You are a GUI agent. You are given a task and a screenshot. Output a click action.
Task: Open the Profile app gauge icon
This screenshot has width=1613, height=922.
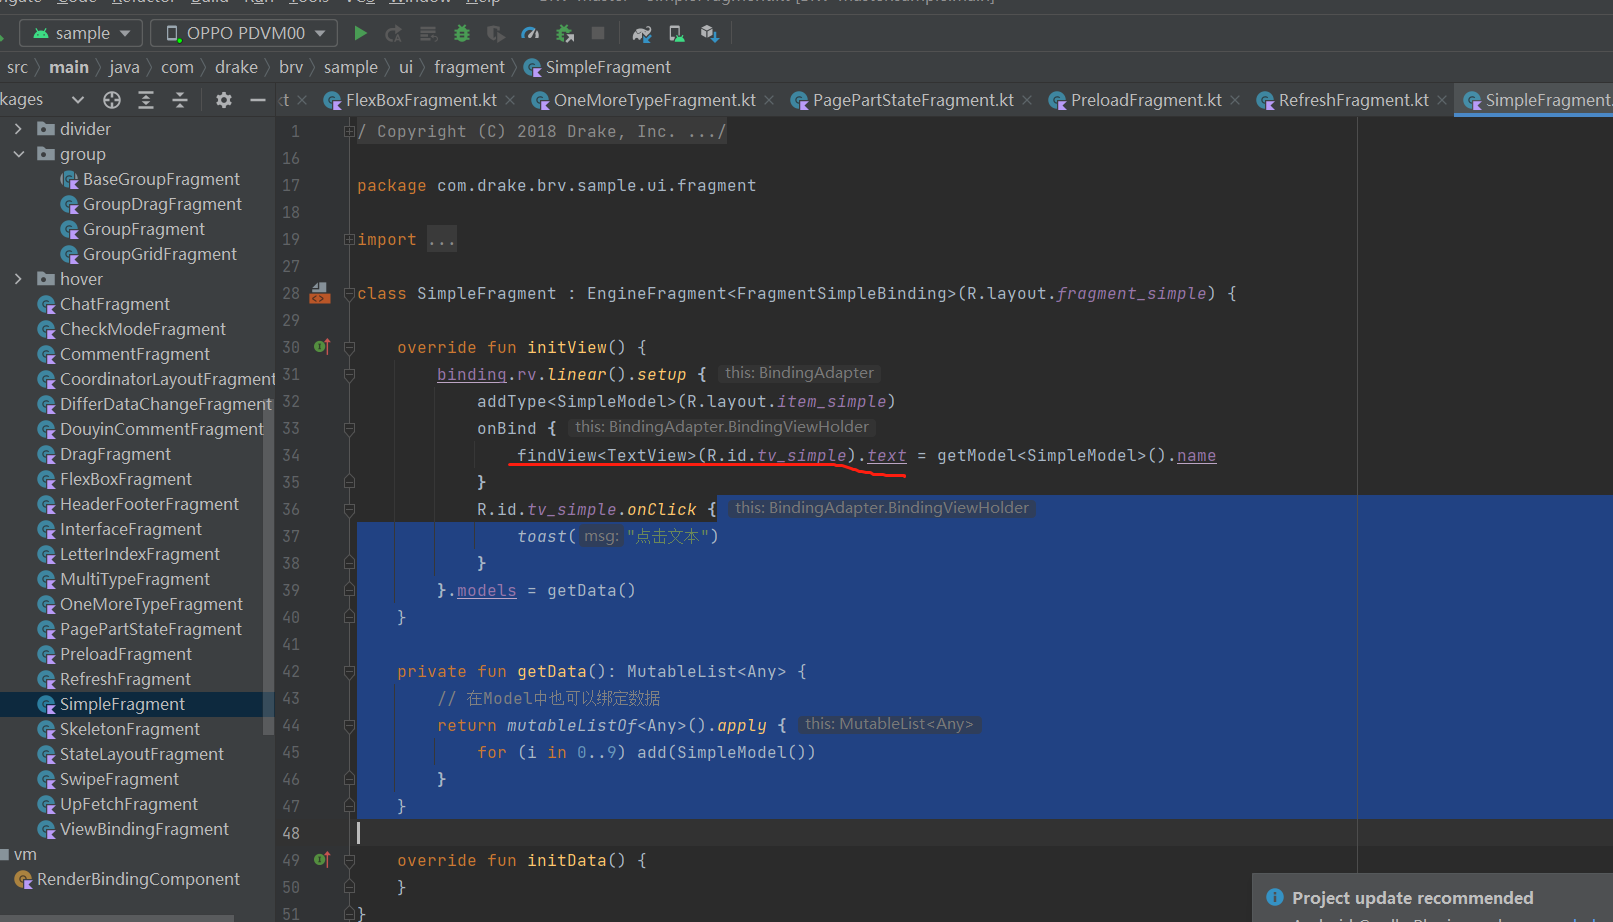coord(530,33)
